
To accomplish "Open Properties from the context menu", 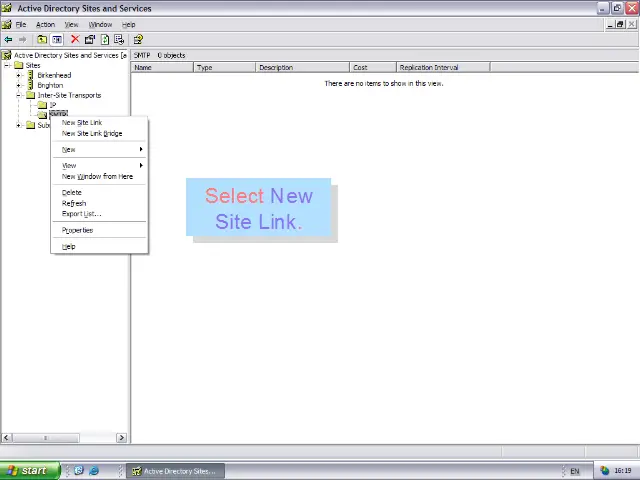I will click(x=99, y=230).
